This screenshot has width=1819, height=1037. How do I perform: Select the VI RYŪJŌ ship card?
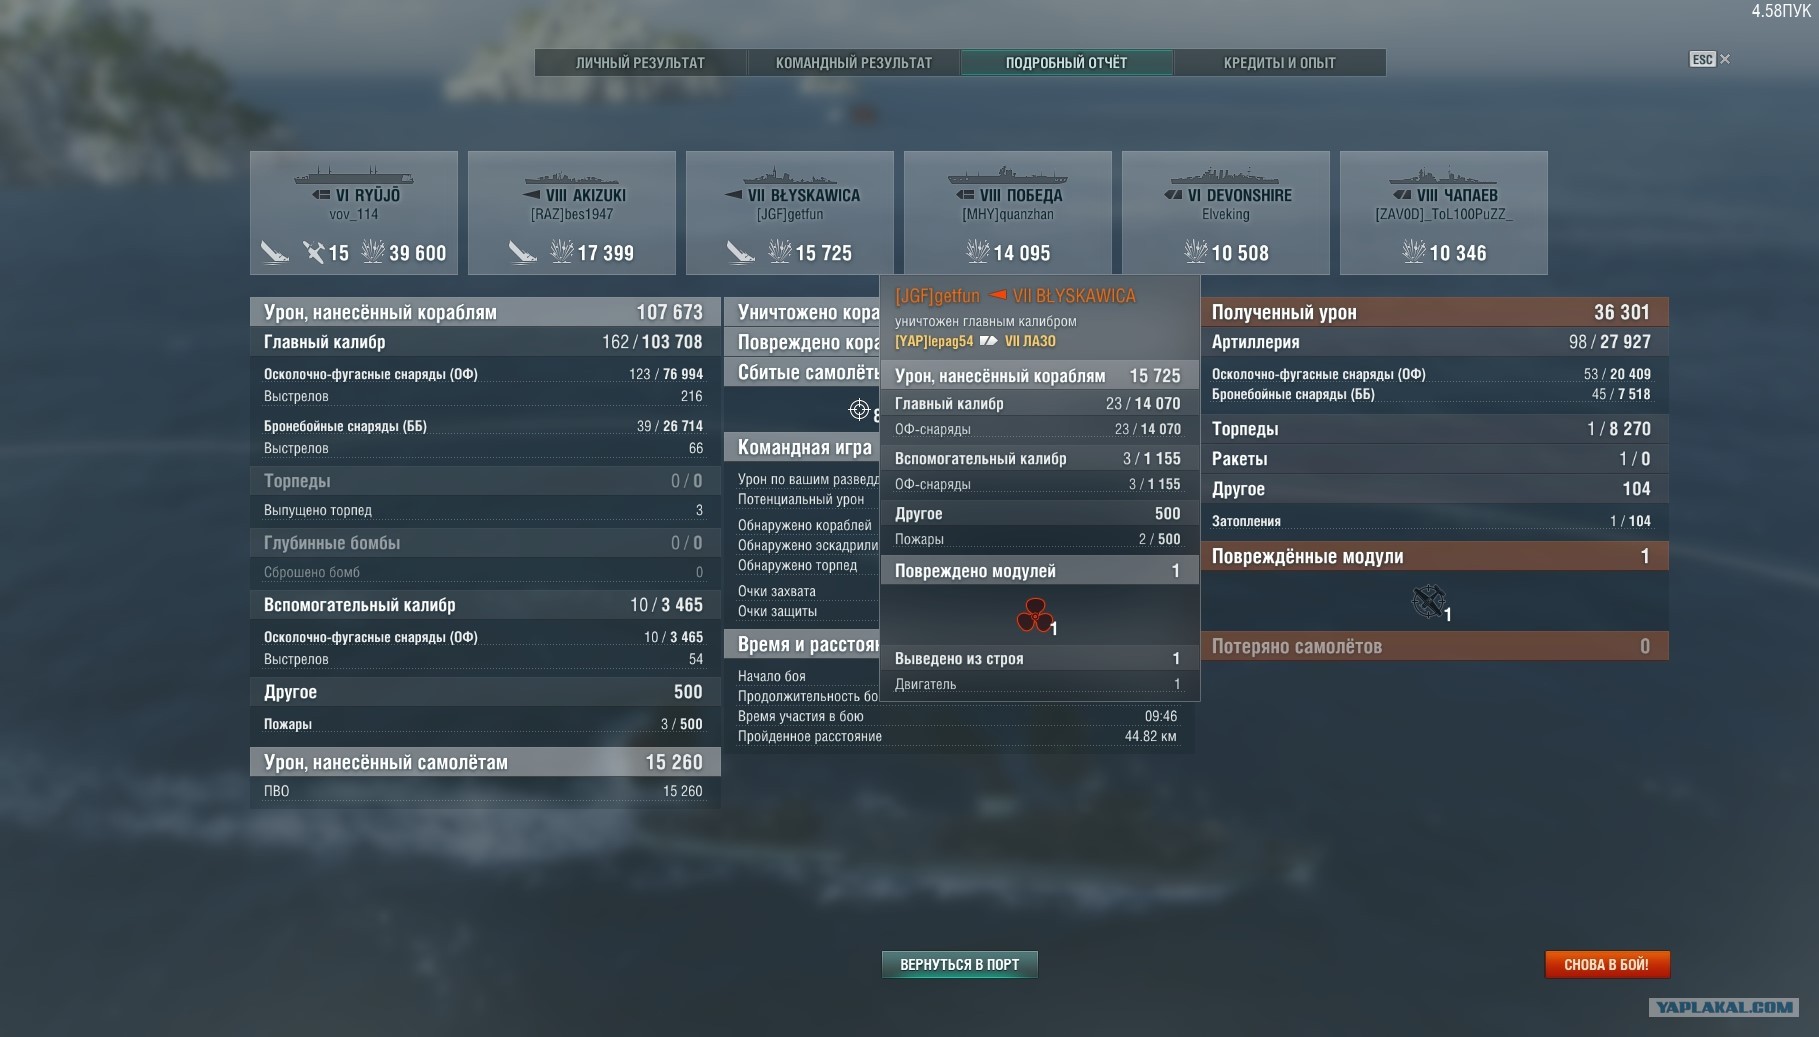(354, 213)
